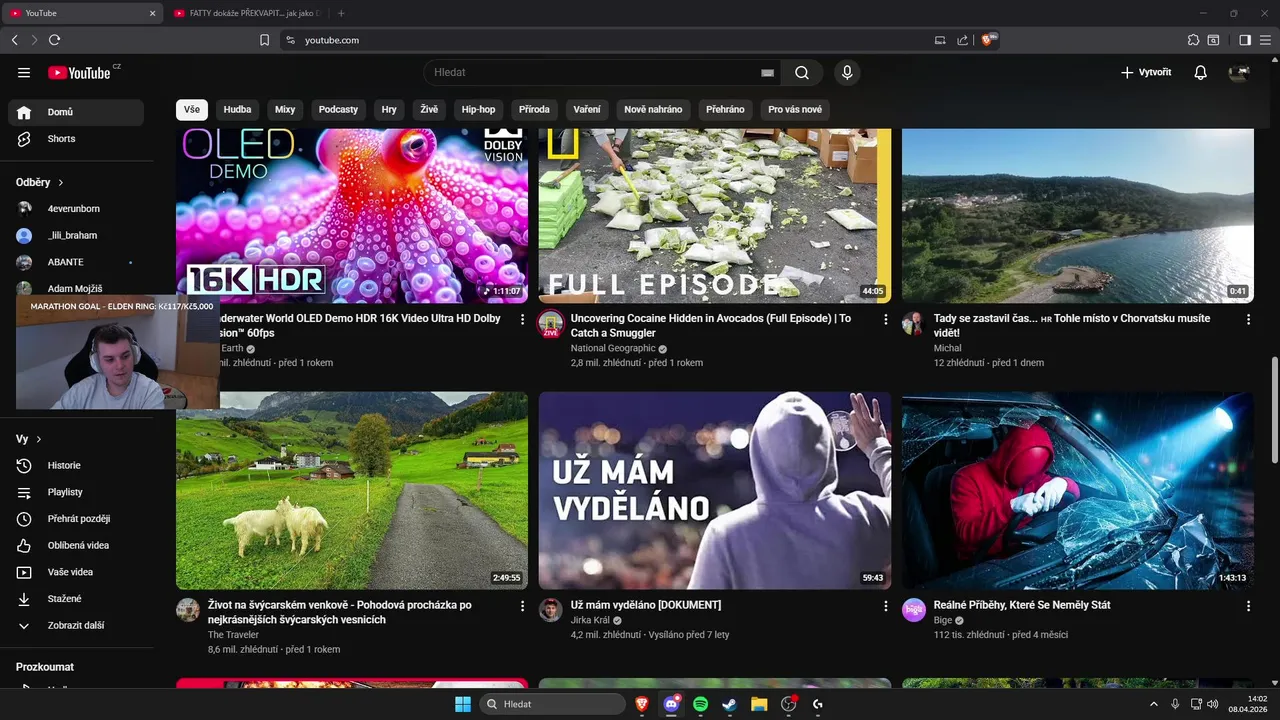Click the search magnifier button
This screenshot has width=1280, height=720.
click(x=802, y=72)
